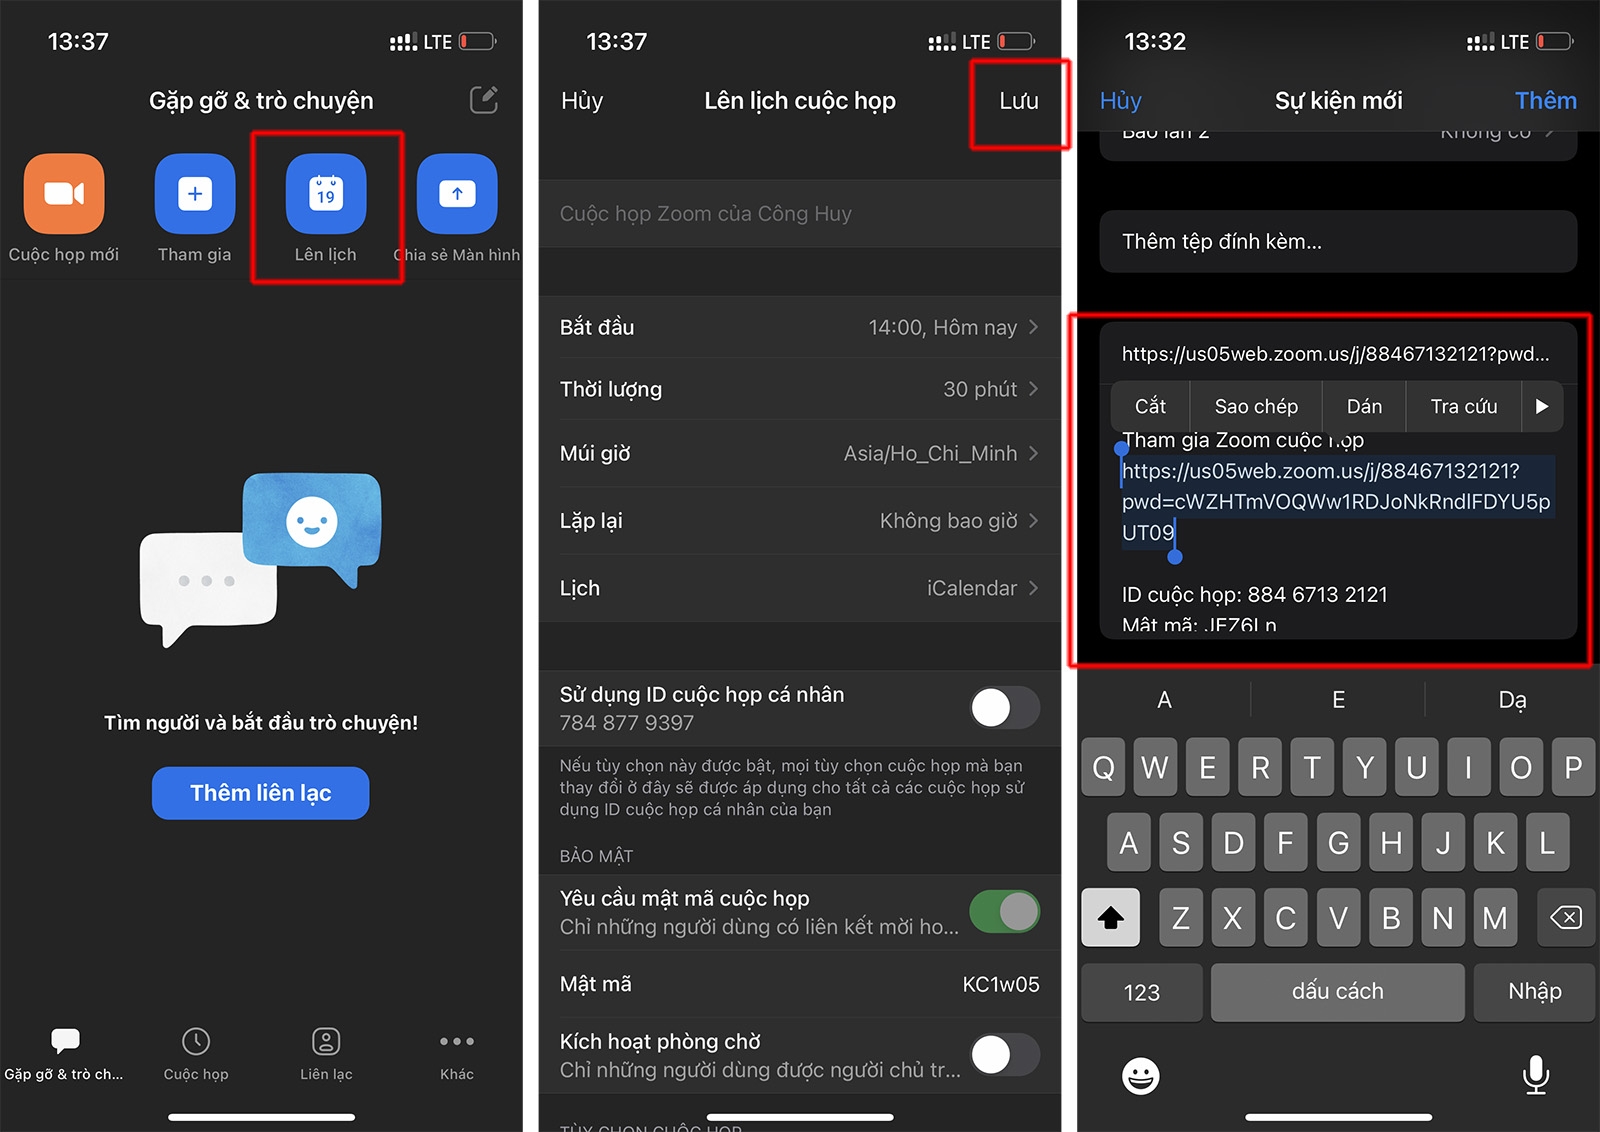Switch to the Liên lạc bottom tab

point(326,1054)
